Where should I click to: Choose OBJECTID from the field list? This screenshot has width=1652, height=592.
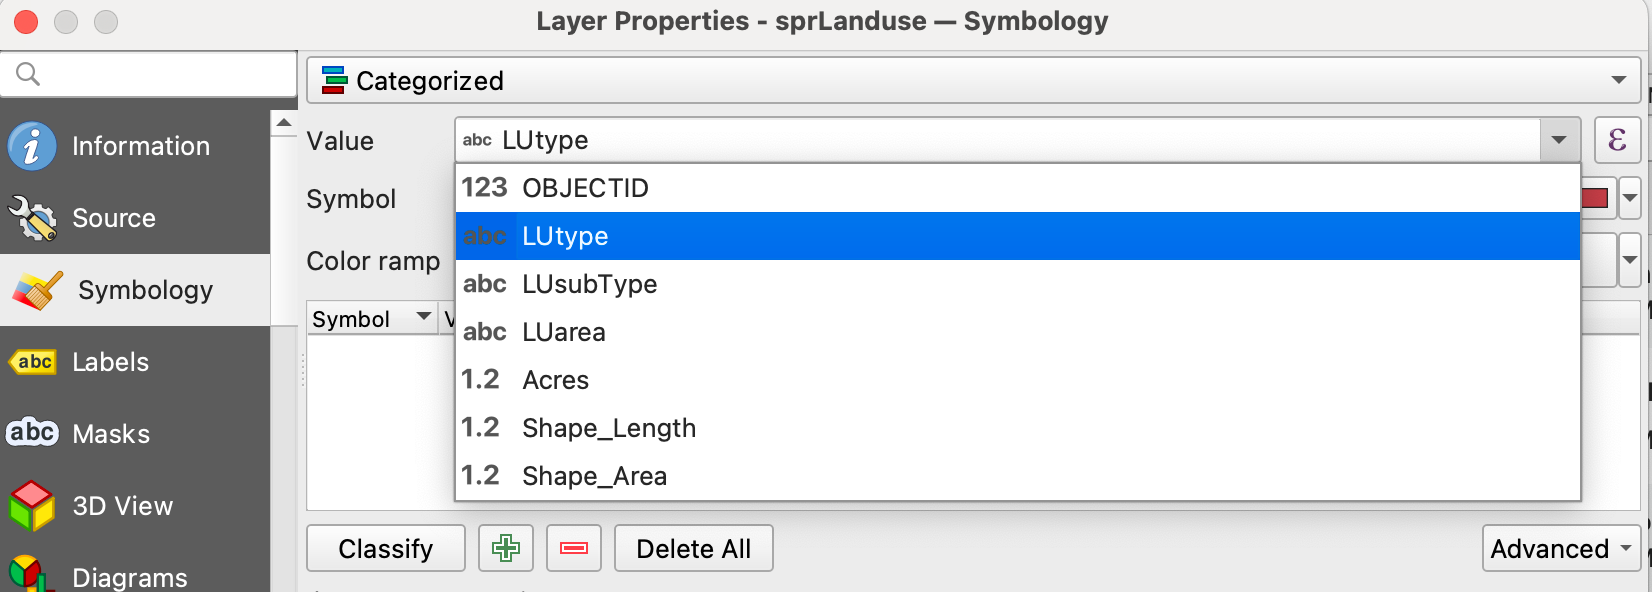click(585, 188)
